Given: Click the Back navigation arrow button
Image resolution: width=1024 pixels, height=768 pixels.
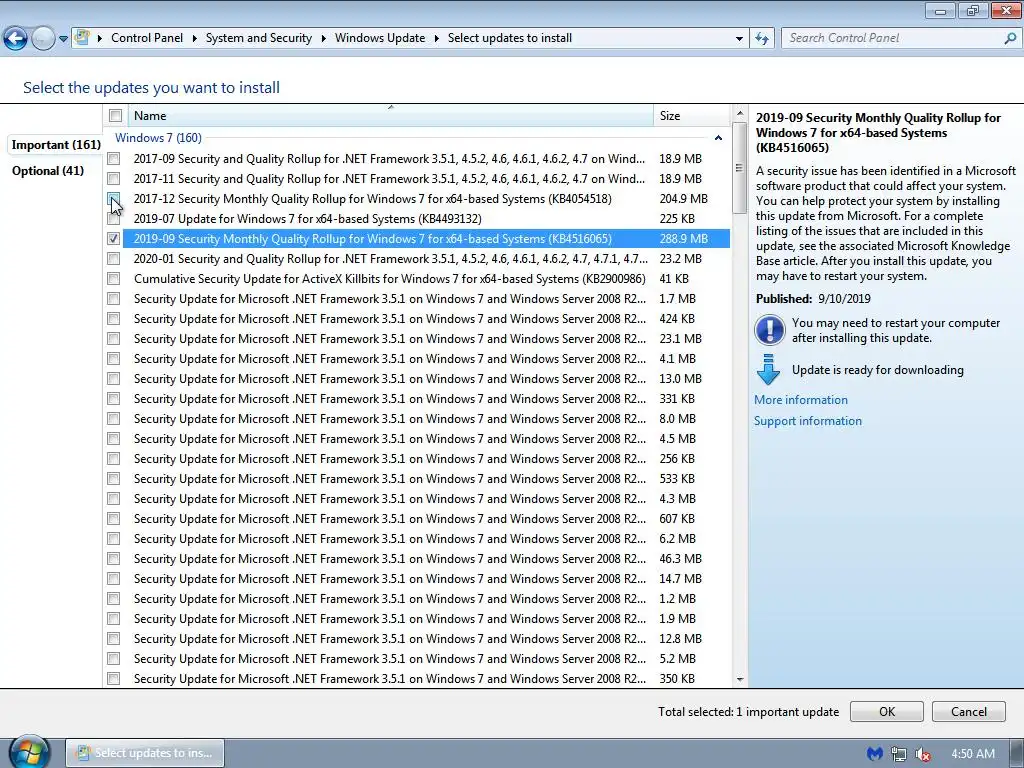Looking at the screenshot, I should [16, 39].
